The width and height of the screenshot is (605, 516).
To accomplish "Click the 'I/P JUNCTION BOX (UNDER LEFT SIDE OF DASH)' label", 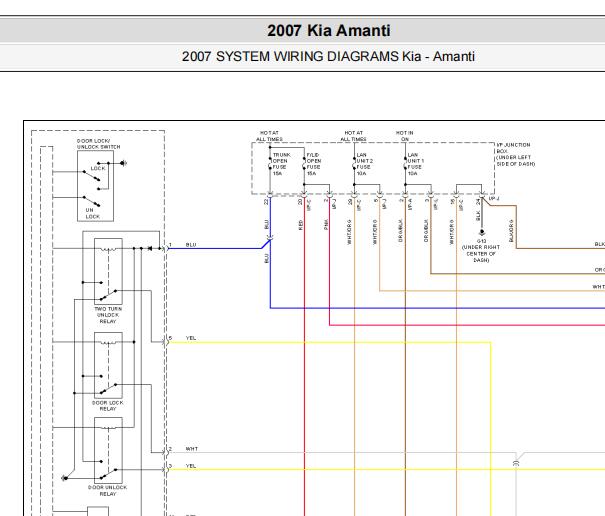I will [515, 154].
